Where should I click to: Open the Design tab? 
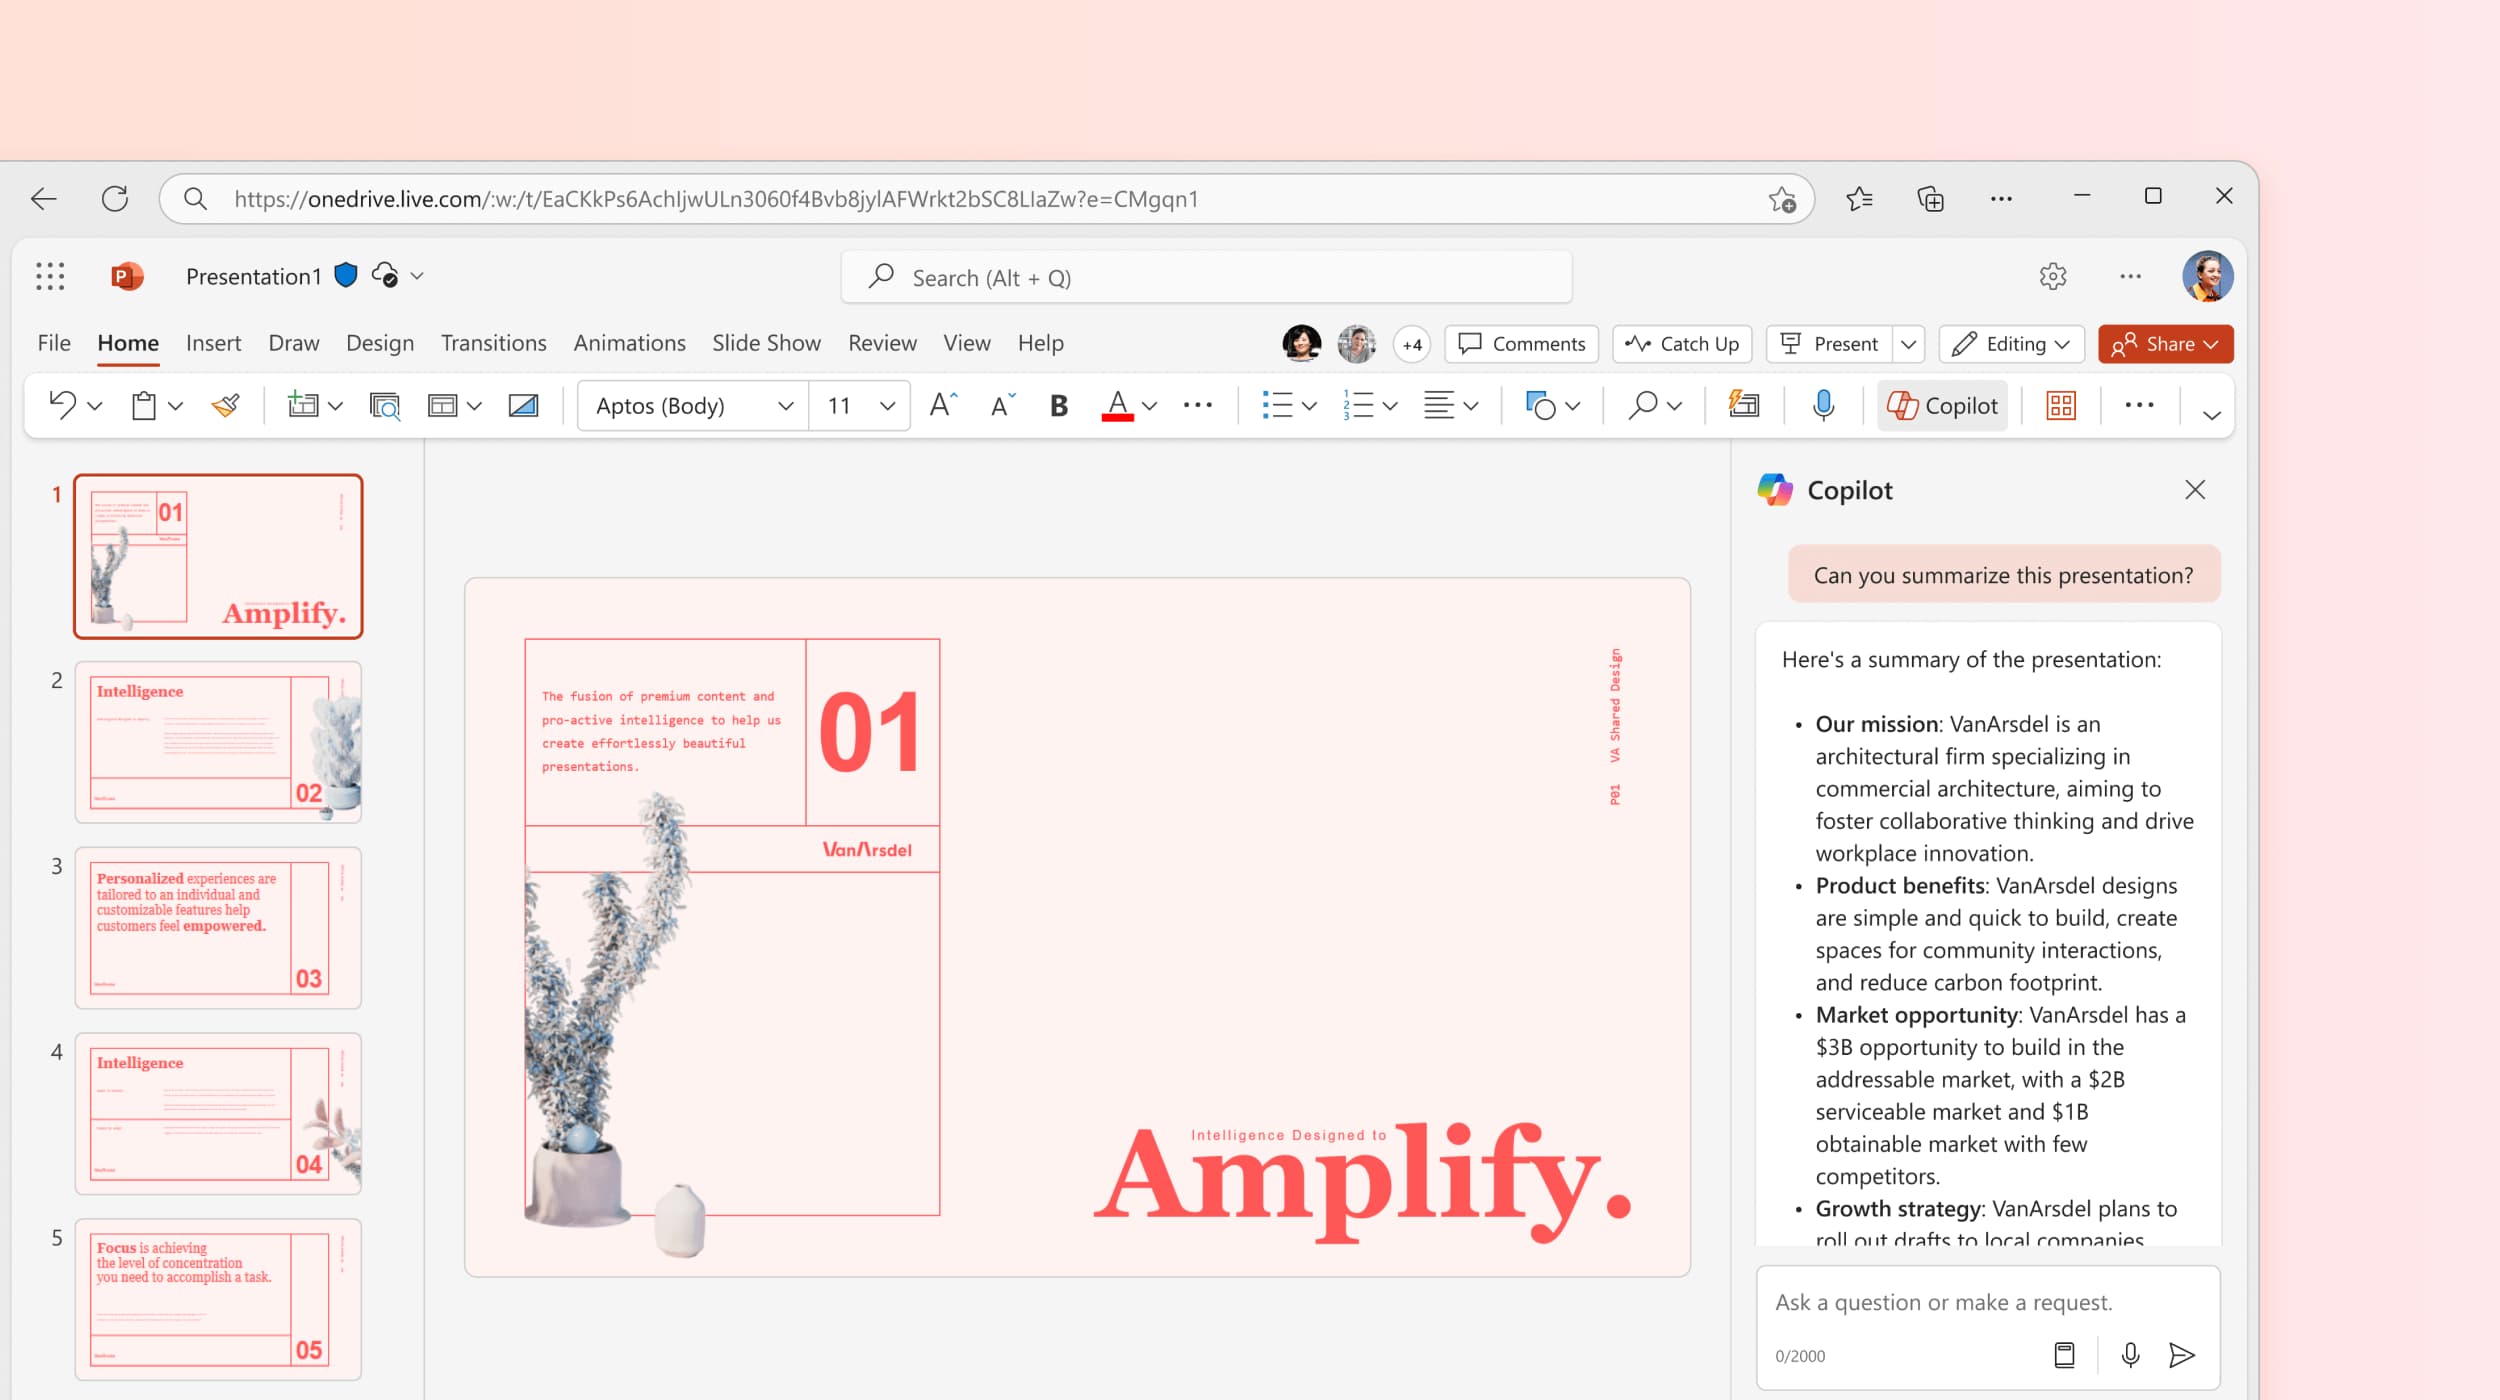[x=379, y=342]
